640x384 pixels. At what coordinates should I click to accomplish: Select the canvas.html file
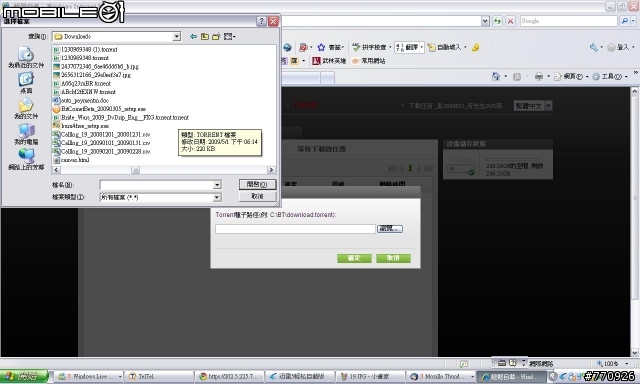point(71,160)
